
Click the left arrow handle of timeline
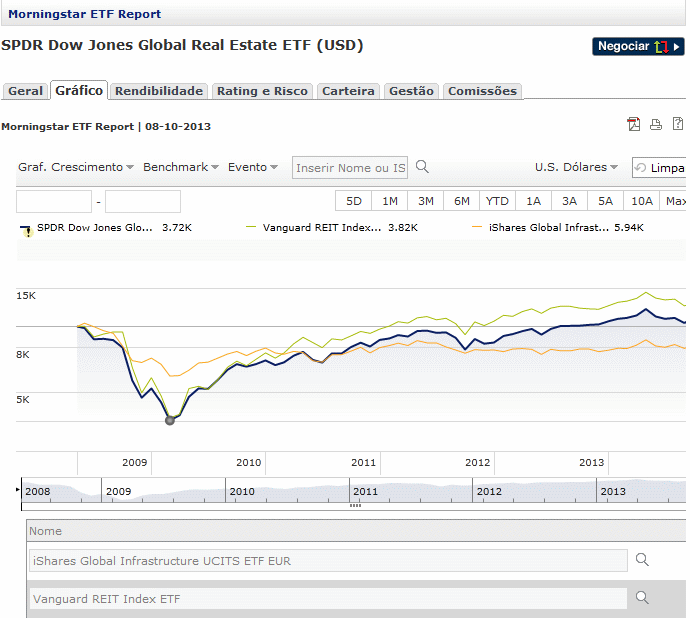[18, 489]
